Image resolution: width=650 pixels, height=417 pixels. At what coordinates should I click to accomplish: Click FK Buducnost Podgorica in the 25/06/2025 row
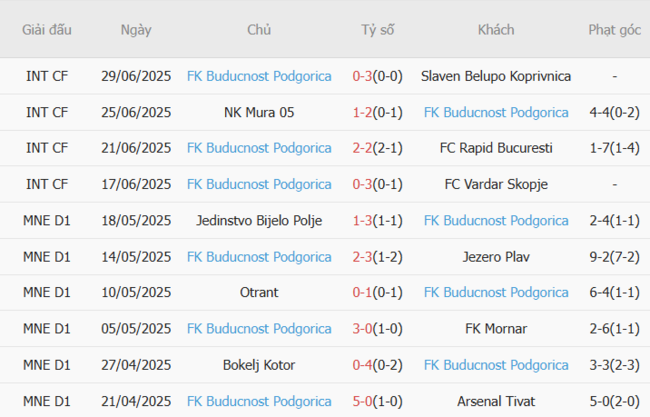pyautogui.click(x=496, y=112)
